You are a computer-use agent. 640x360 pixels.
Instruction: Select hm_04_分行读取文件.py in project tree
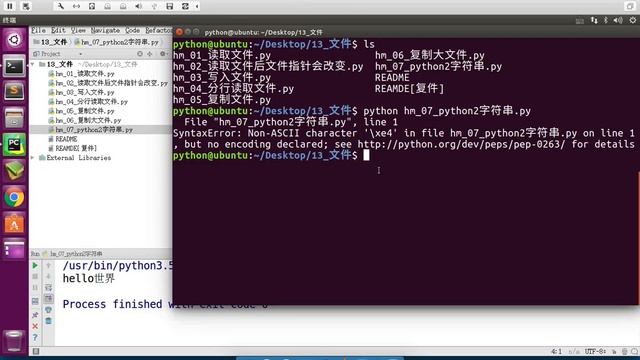[88, 102]
